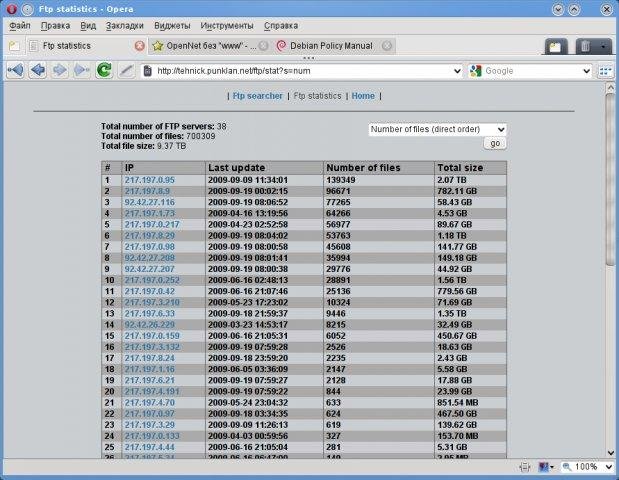The image size is (619, 480).
Task: Click the Ftp statistics page text
Action: [317, 96]
